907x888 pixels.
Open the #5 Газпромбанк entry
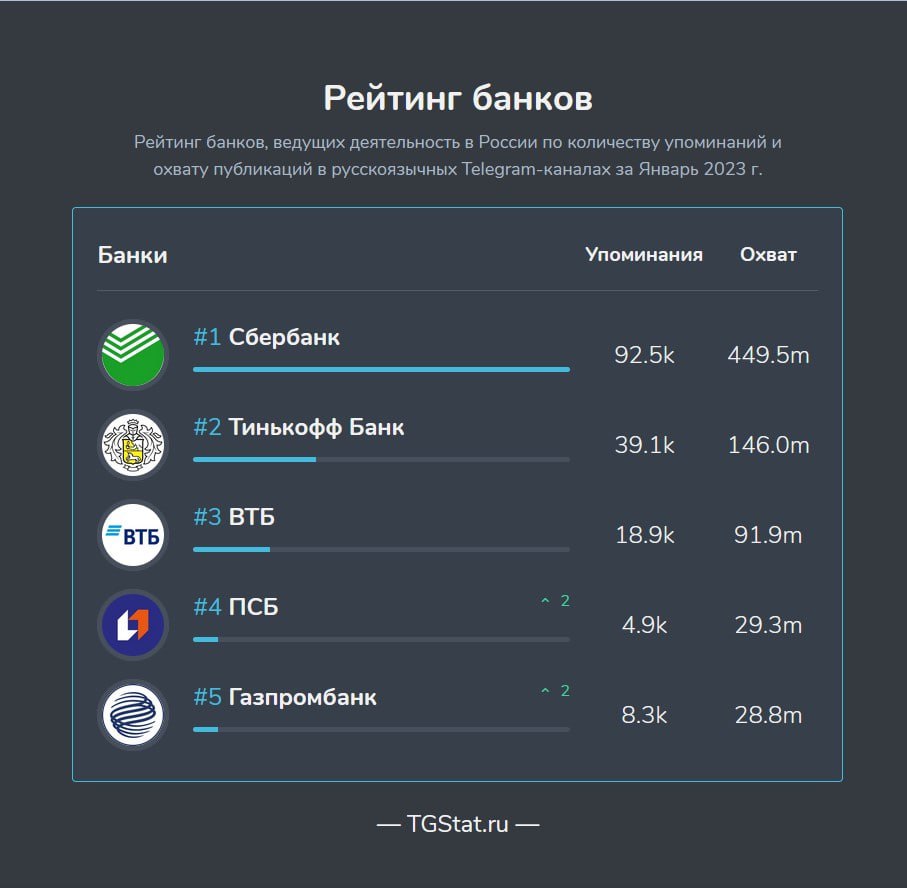pyautogui.click(x=285, y=697)
